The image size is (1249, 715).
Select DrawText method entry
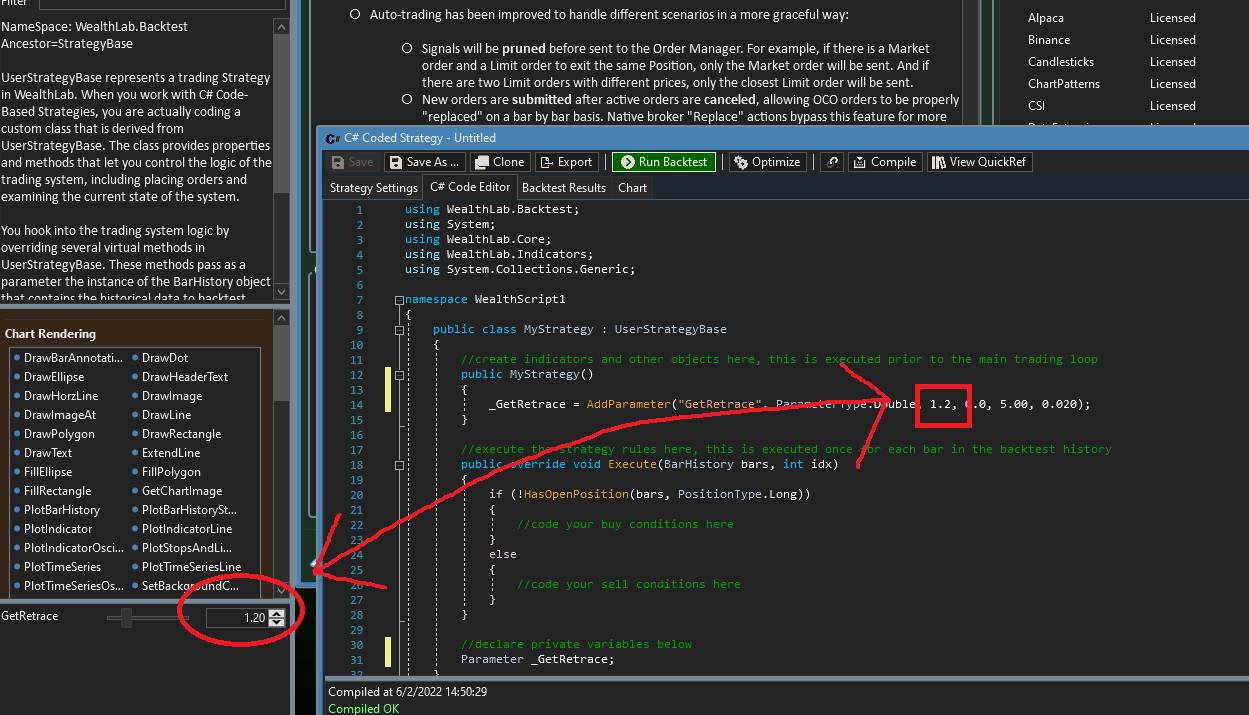click(x=48, y=453)
